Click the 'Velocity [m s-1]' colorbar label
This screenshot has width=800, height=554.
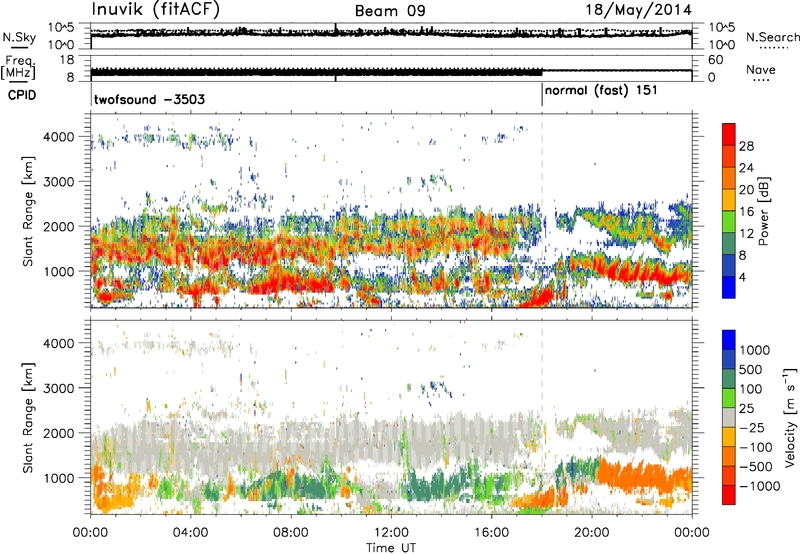coord(790,417)
